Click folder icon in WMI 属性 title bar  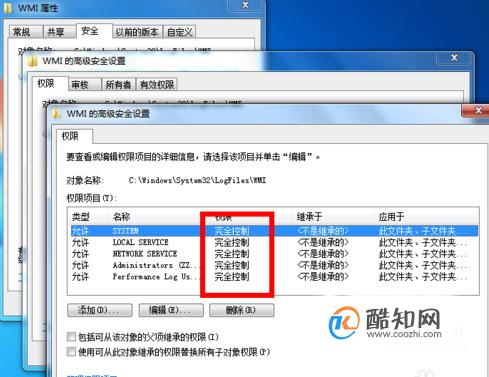coord(7,8)
